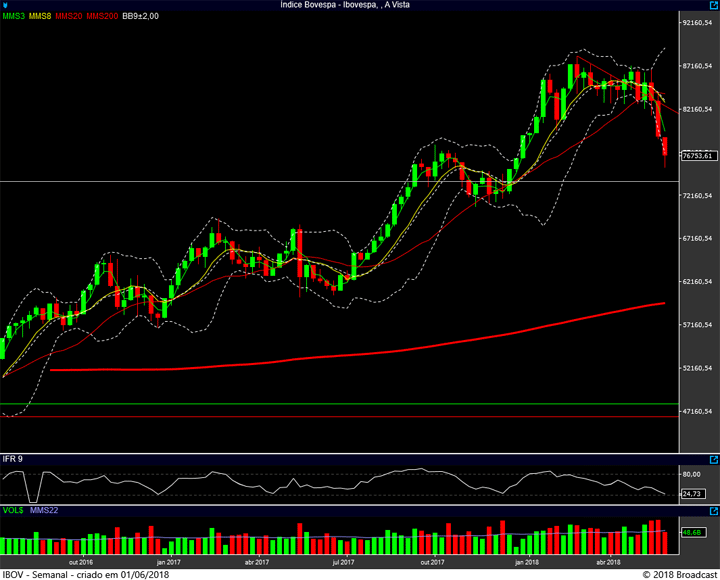Image resolution: width=720 pixels, height=580 pixels.
Task: Select the VOL$ volume indicator label
Action: (x=13, y=511)
